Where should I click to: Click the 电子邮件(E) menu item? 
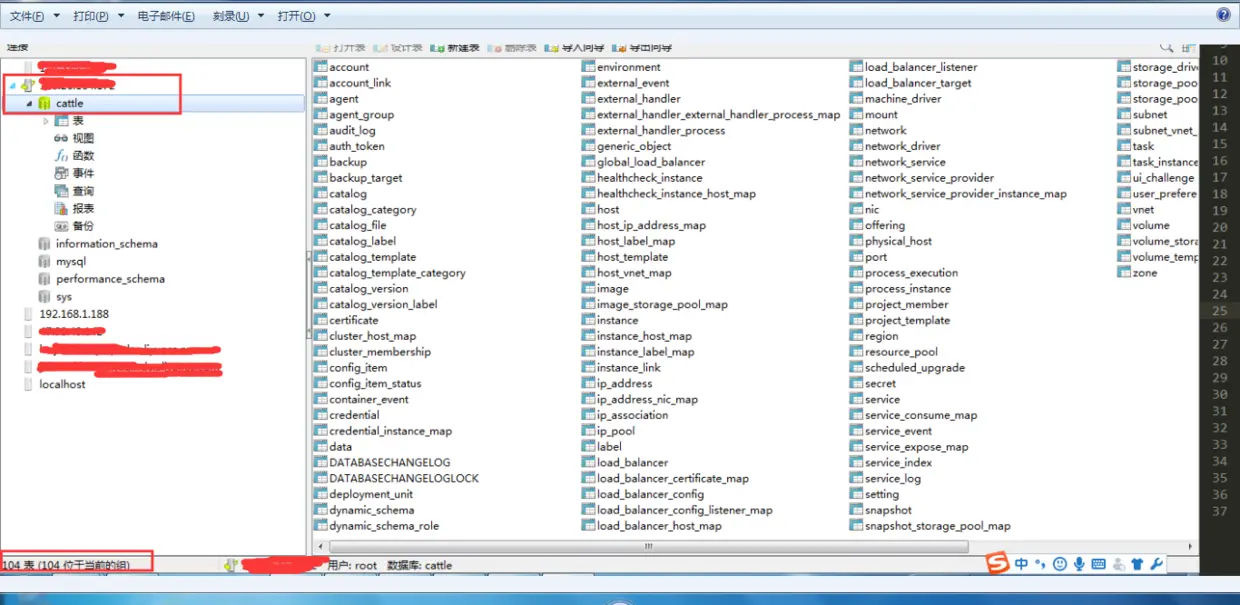click(166, 16)
